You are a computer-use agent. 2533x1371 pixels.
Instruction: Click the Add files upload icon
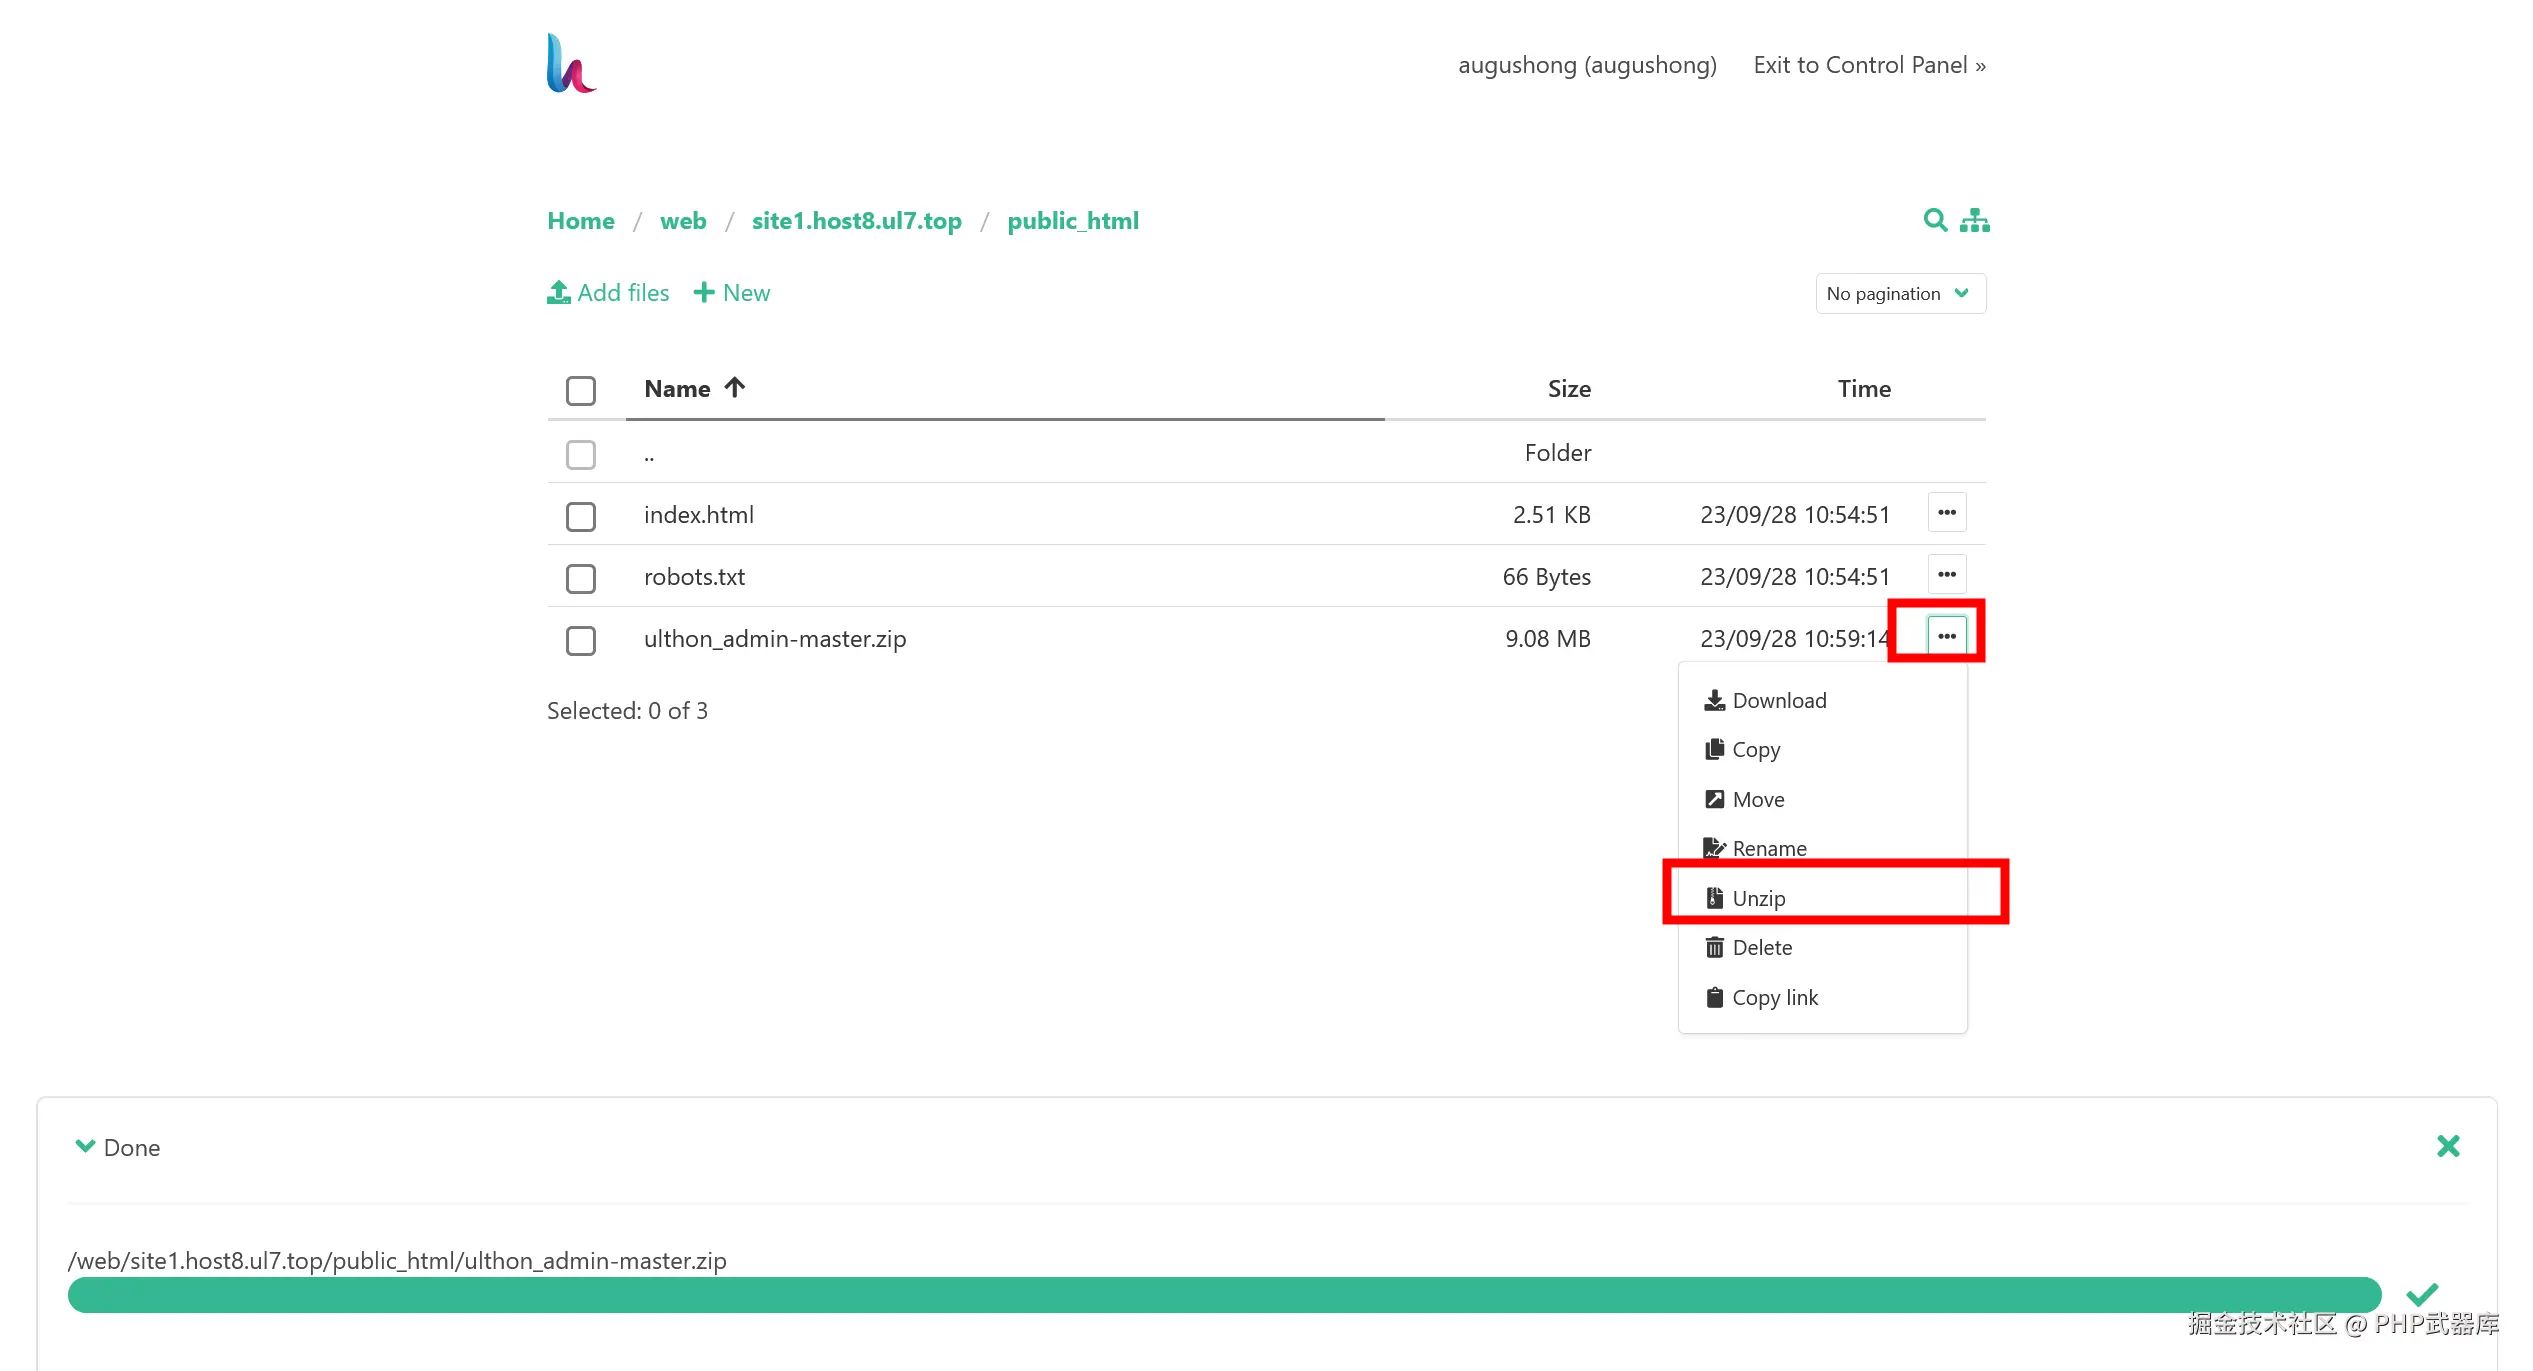[x=559, y=292]
